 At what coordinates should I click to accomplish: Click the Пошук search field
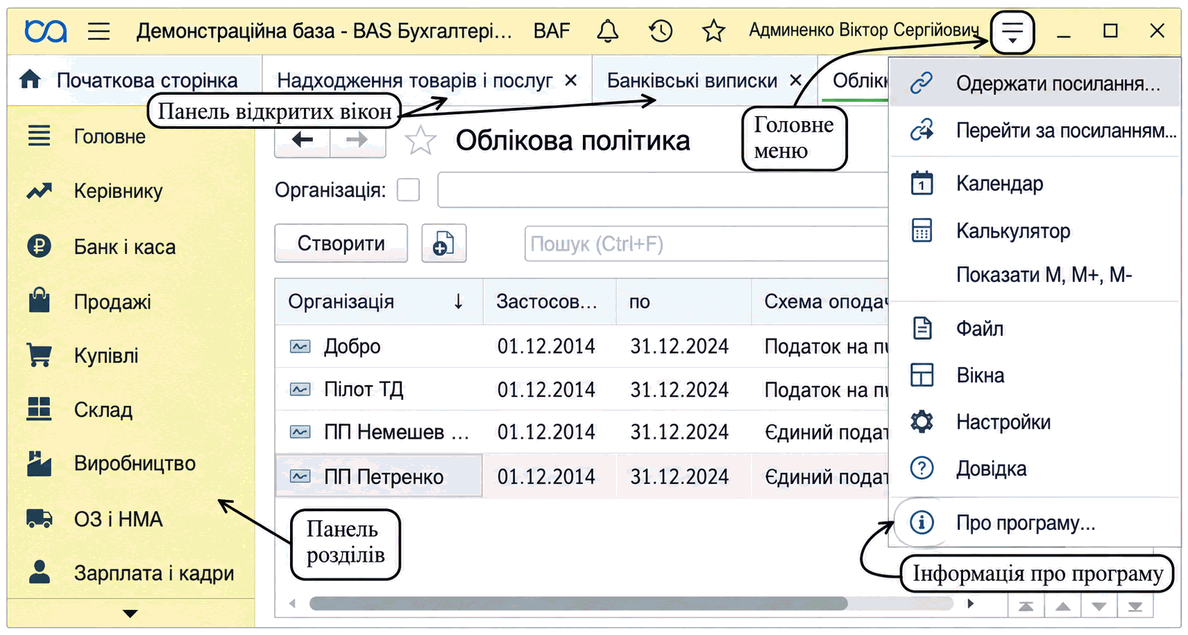point(706,244)
